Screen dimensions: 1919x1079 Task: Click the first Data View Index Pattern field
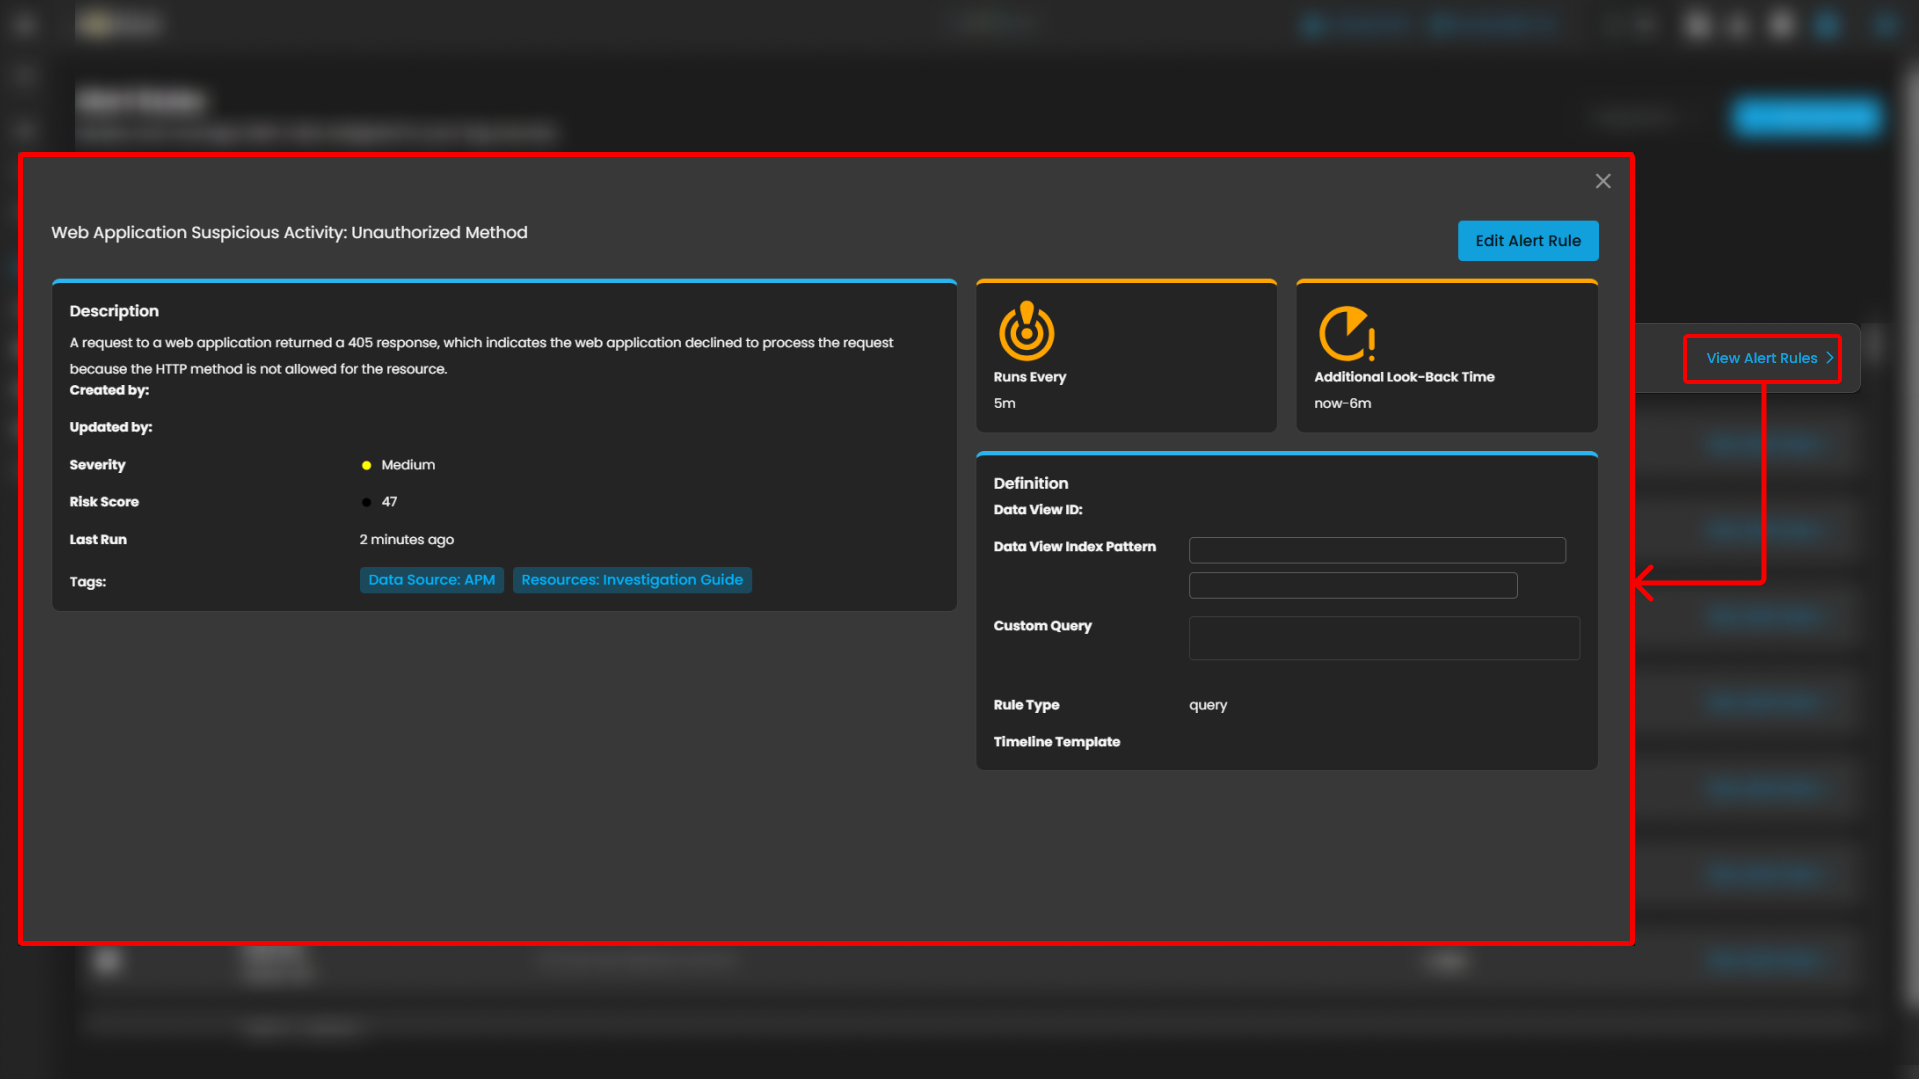(1376, 550)
